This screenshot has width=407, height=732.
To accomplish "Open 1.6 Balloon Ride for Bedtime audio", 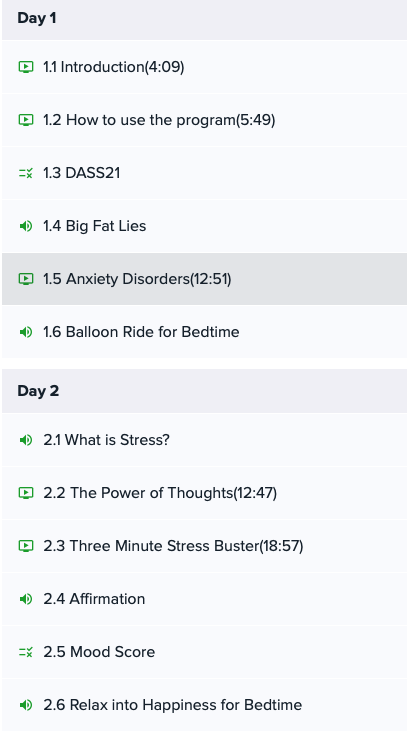I will (204, 332).
